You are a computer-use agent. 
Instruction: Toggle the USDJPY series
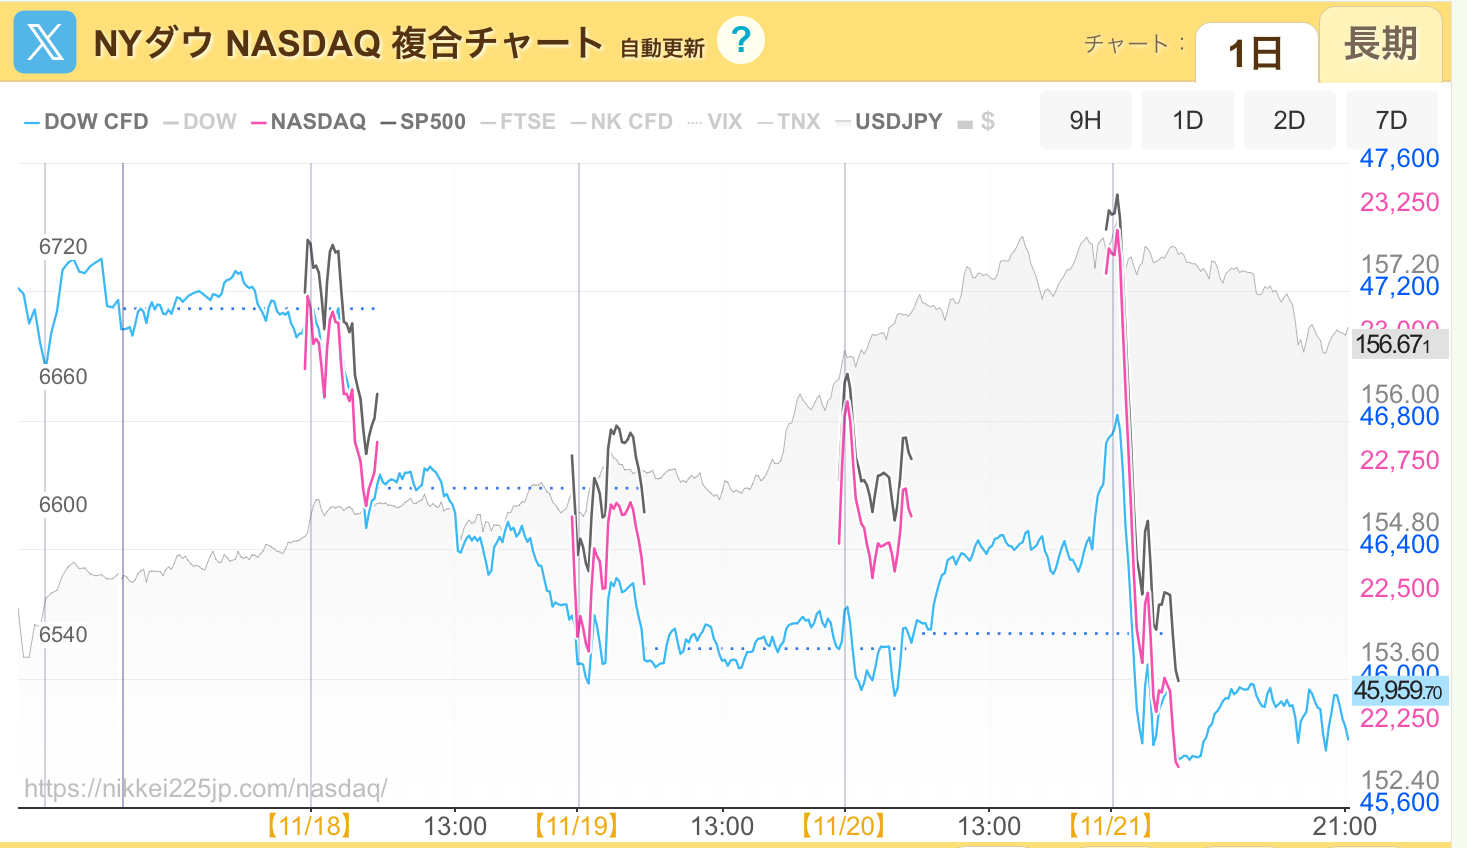[889, 122]
